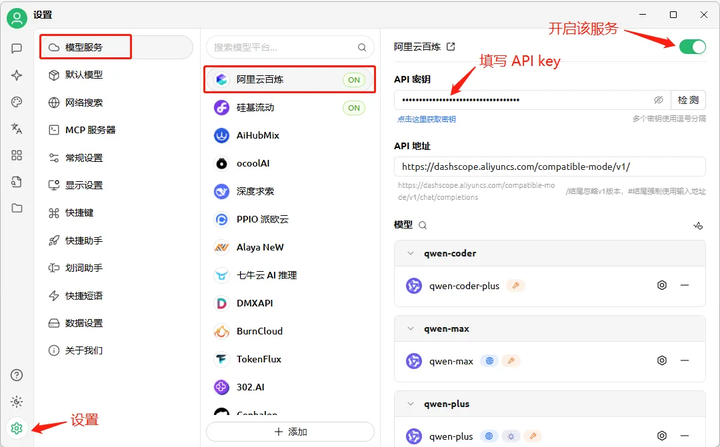The height and width of the screenshot is (447, 720).
Task: Collapse the qwen-max model group
Action: click(411, 328)
